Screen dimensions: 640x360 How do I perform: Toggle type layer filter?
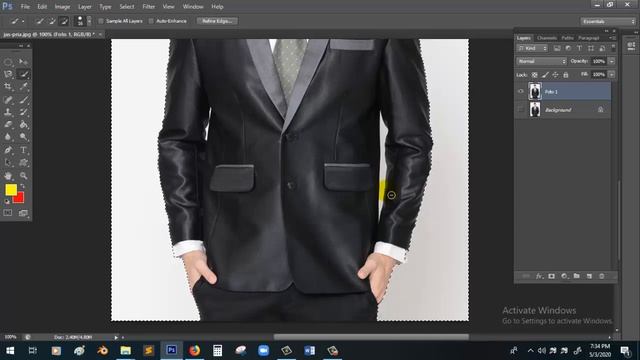[580, 48]
